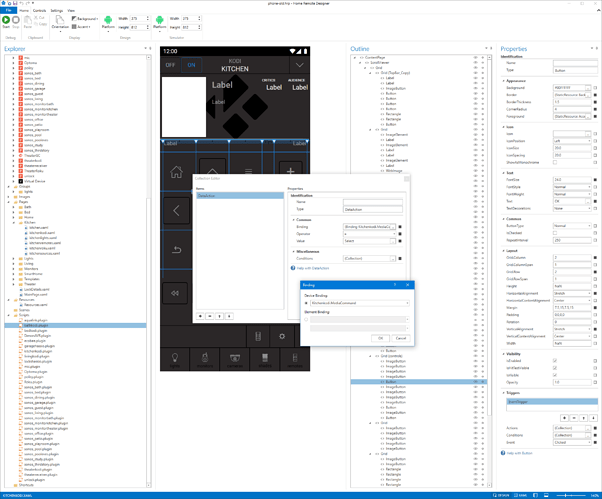
Task: Remove item in Collection Editor list
Action: [x=210, y=316]
